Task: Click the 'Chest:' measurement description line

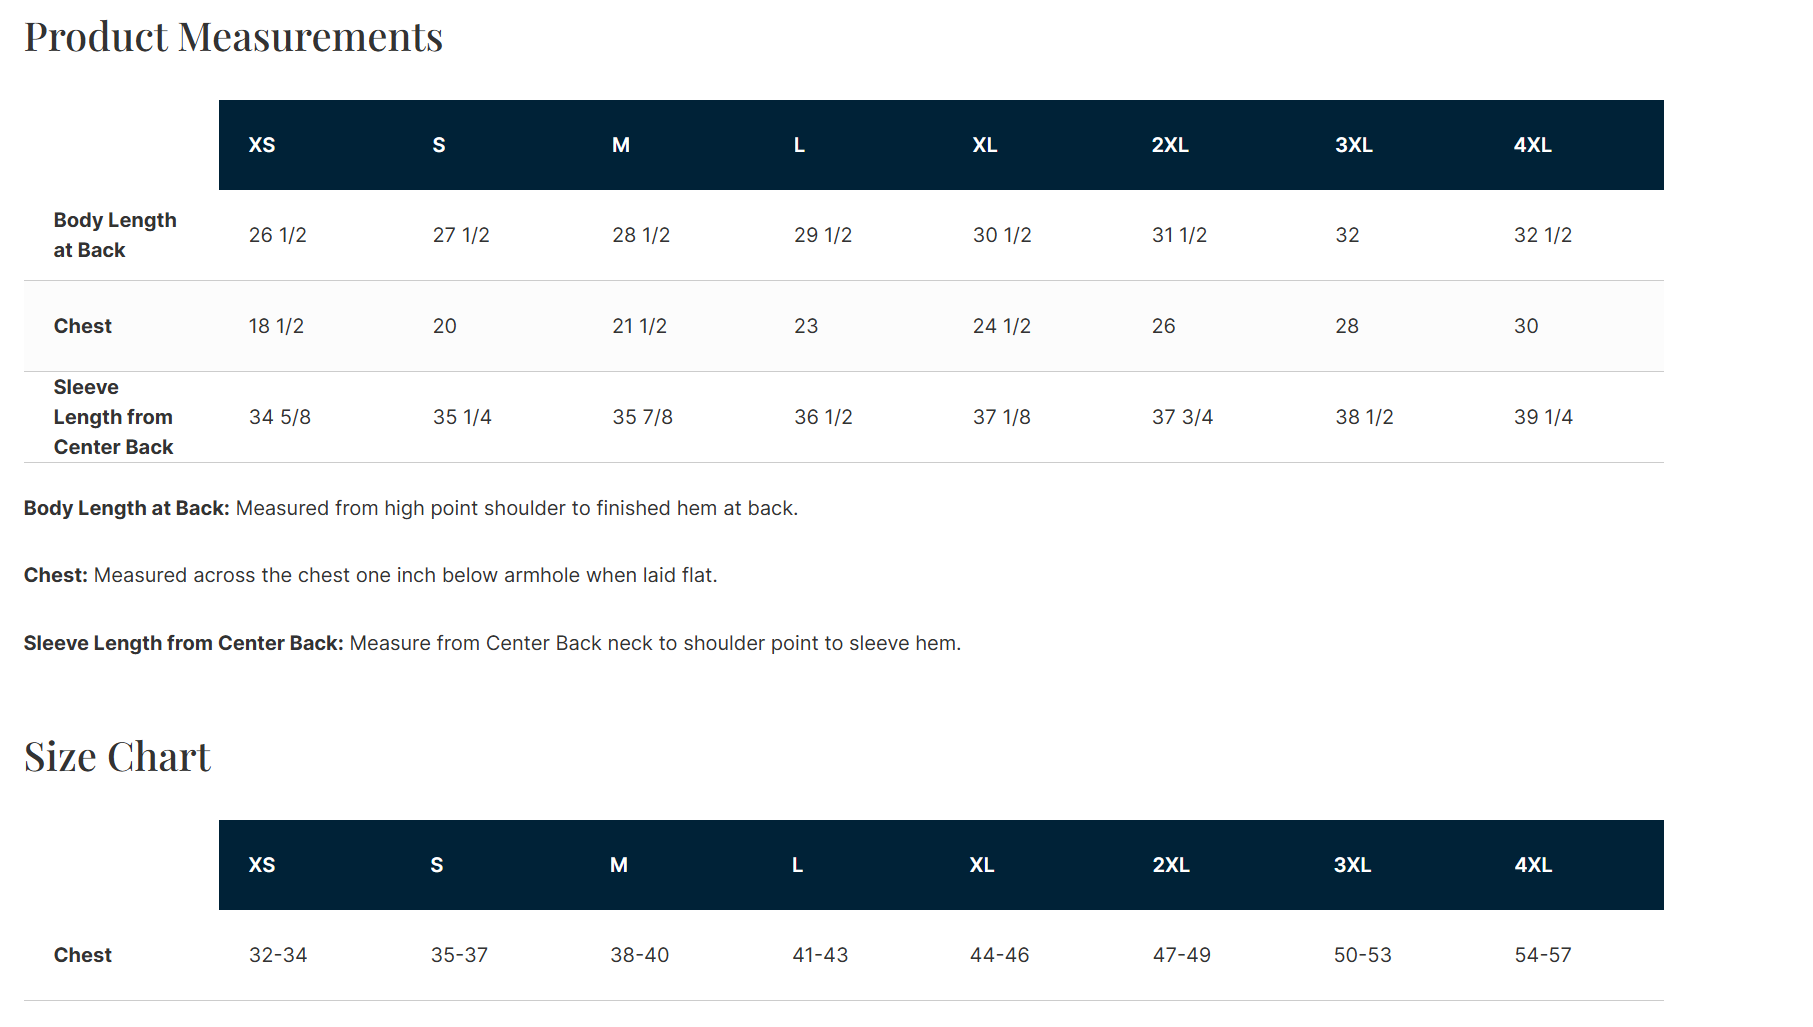Action: 370,575
